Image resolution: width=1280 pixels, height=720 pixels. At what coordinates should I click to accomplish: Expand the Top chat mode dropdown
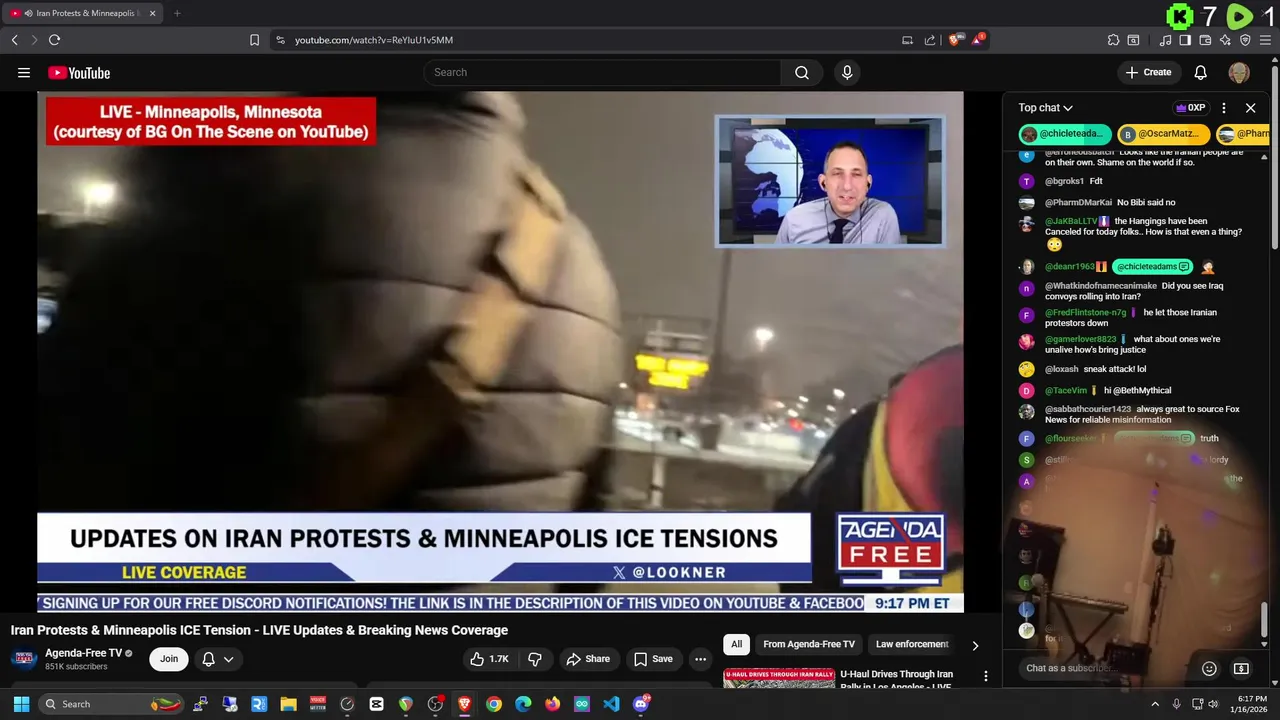1045,108
